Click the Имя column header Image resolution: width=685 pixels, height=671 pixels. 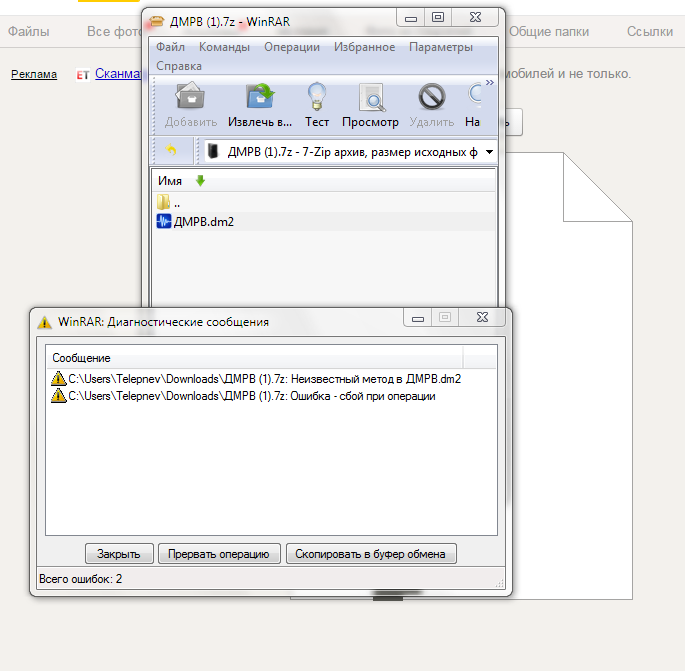(170, 181)
